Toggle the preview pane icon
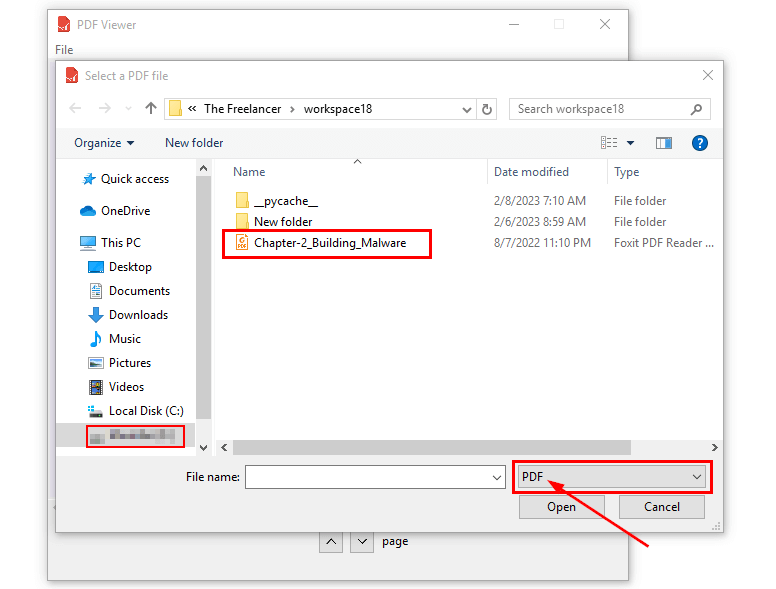The width and height of the screenshot is (776, 589). click(x=663, y=143)
